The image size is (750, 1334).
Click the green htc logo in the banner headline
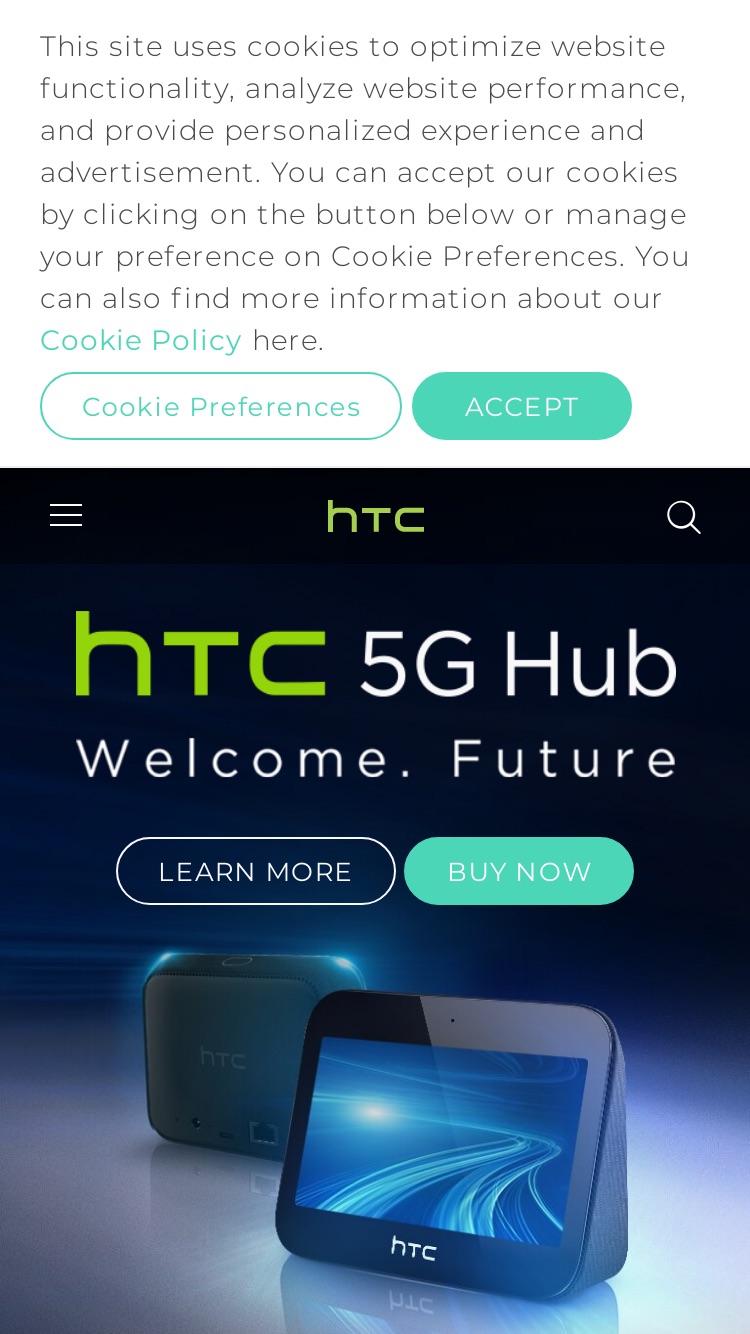(x=200, y=654)
